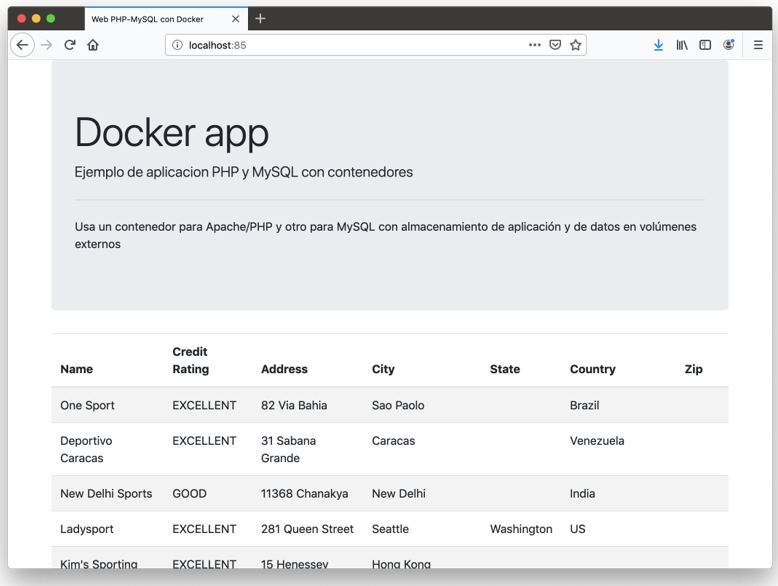Click the Docker app heading
This screenshot has width=778, height=586.
[172, 133]
